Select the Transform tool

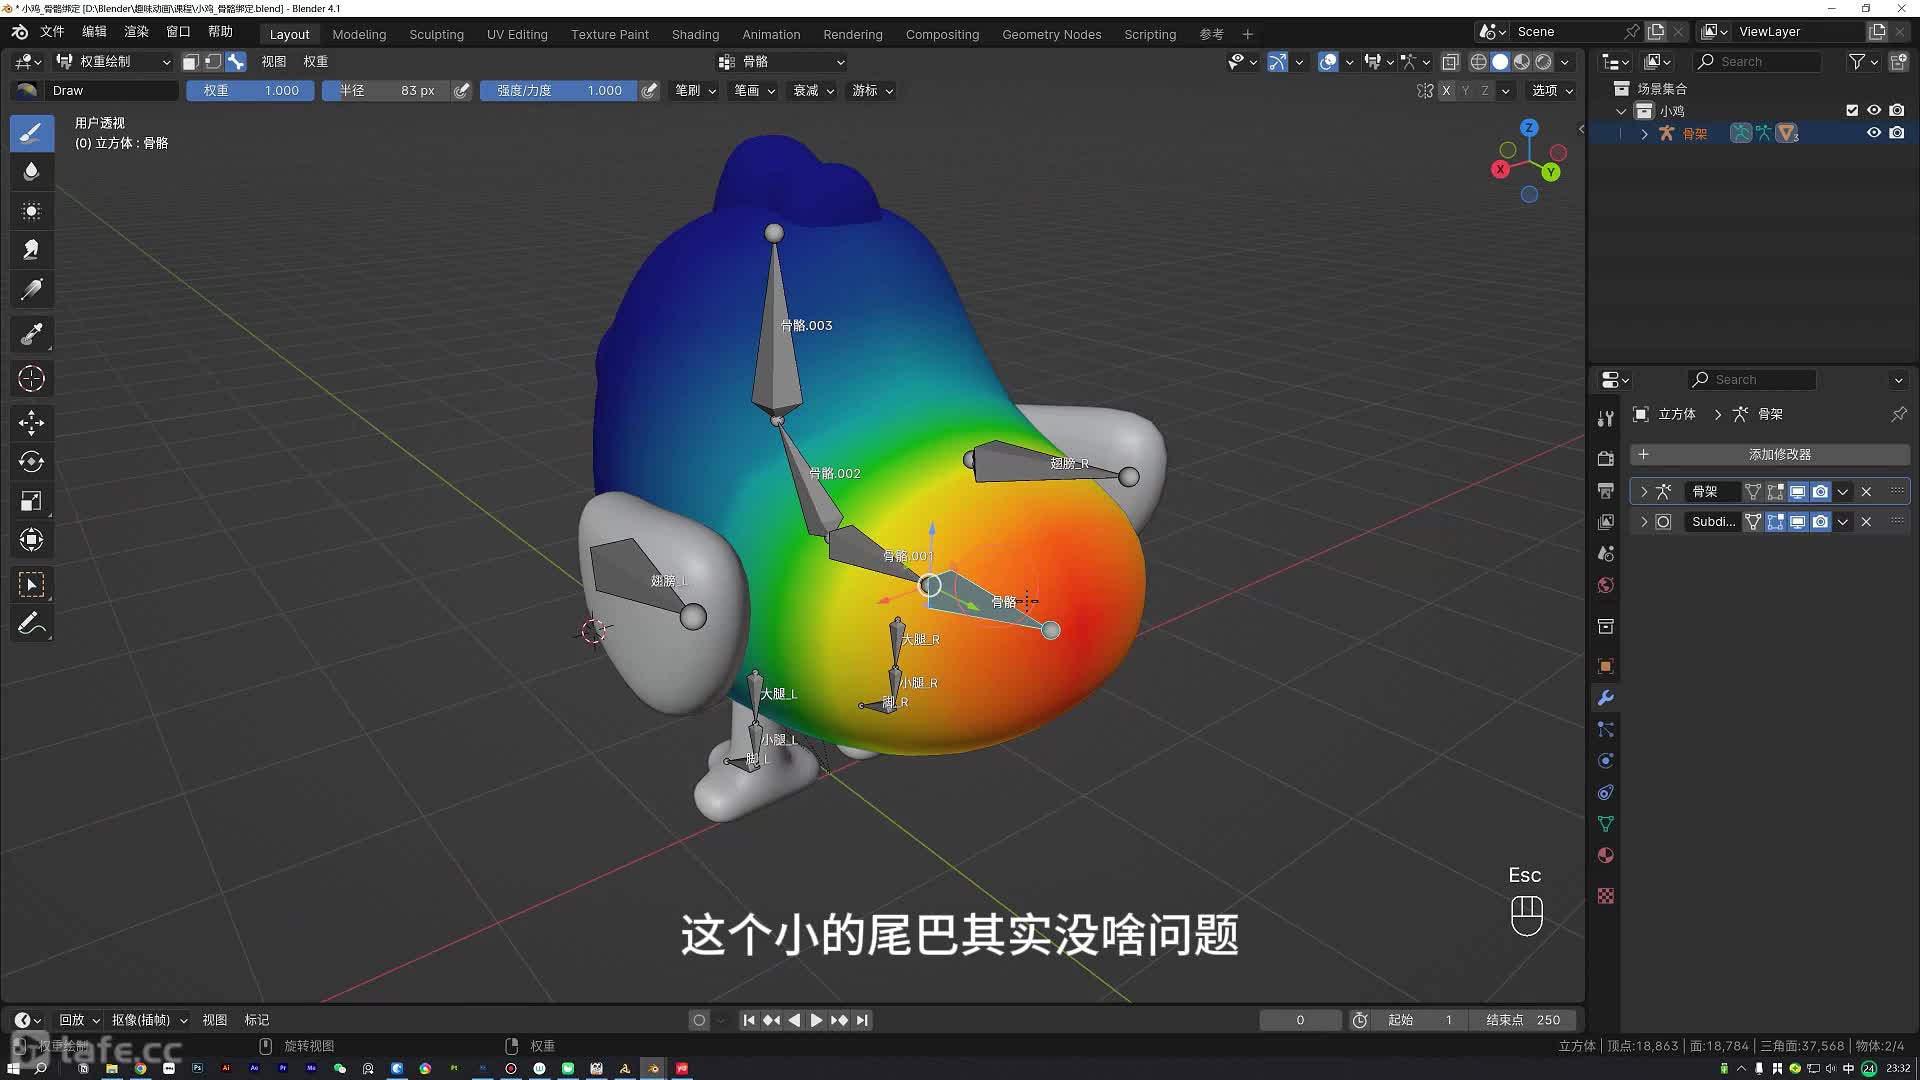click(x=31, y=540)
